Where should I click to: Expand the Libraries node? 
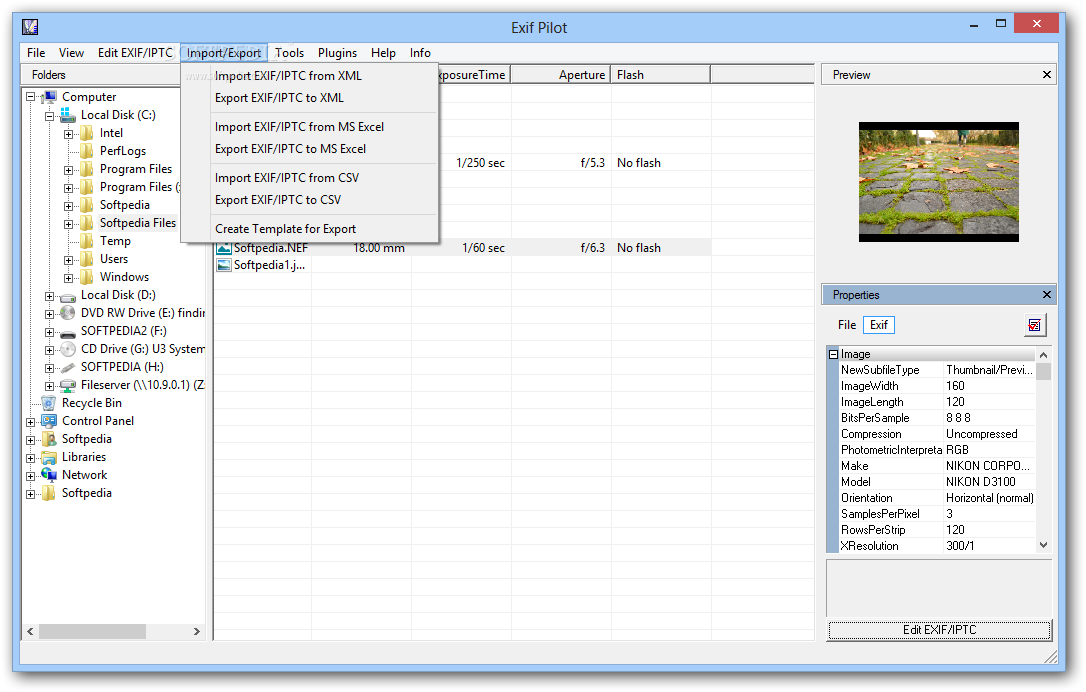pos(30,459)
